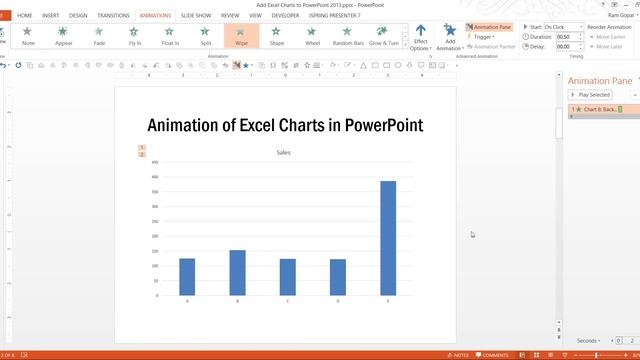This screenshot has width=640, height=360.
Task: Expand the animation gallery More arrow
Action: [x=405, y=45]
